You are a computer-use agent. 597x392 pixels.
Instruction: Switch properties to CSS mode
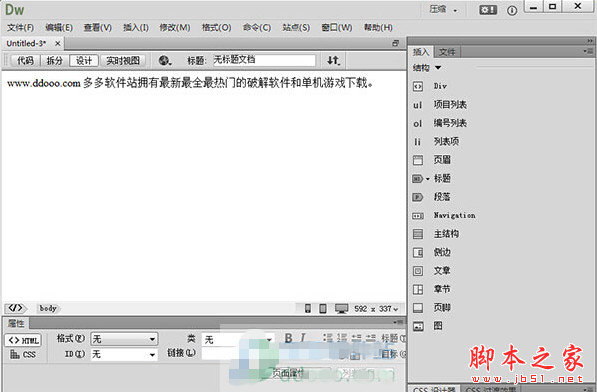pyautogui.click(x=23, y=355)
